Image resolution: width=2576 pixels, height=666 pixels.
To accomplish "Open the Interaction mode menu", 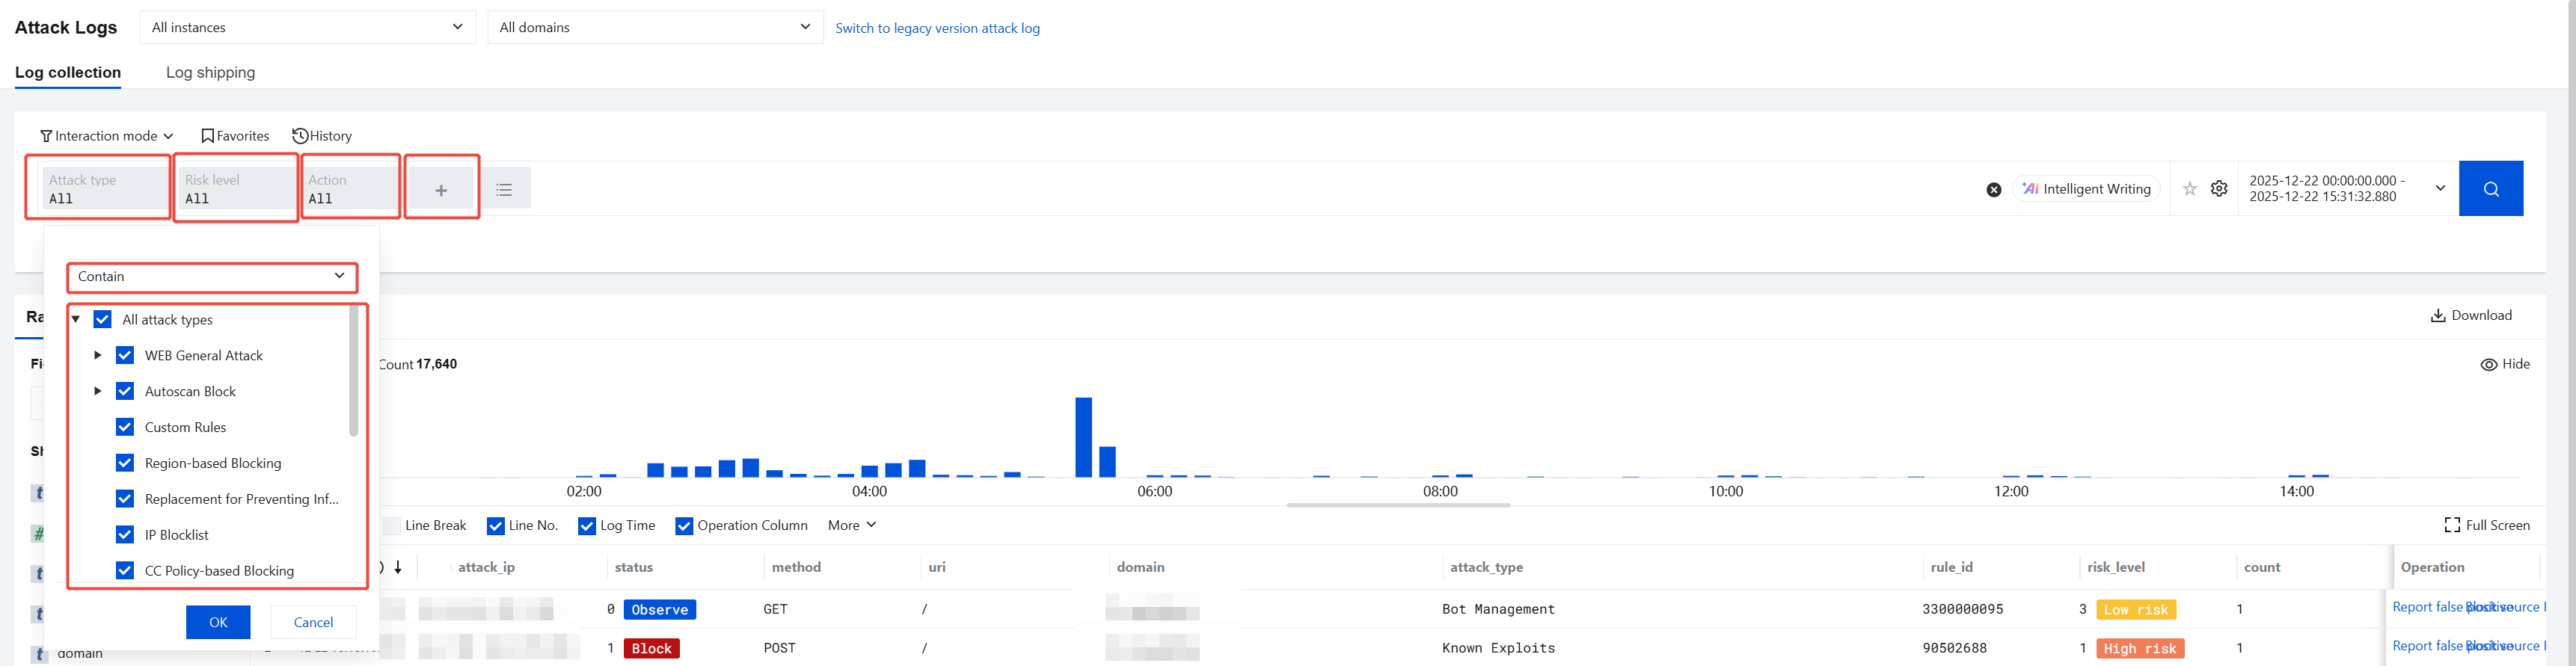I will [x=106, y=136].
